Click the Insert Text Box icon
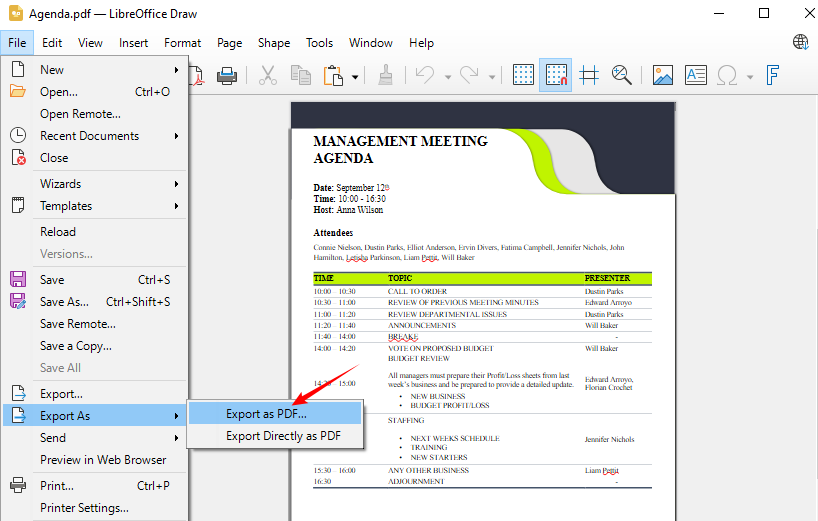Image resolution: width=818 pixels, height=521 pixels. point(696,75)
